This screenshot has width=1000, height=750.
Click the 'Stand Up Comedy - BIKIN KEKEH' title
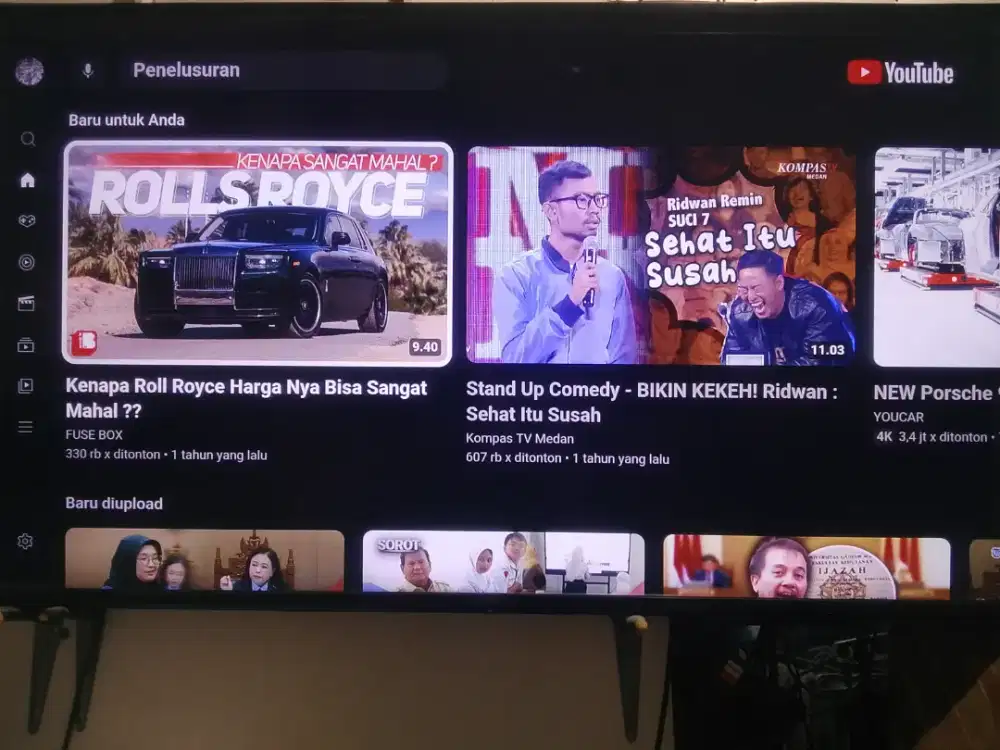(651, 401)
